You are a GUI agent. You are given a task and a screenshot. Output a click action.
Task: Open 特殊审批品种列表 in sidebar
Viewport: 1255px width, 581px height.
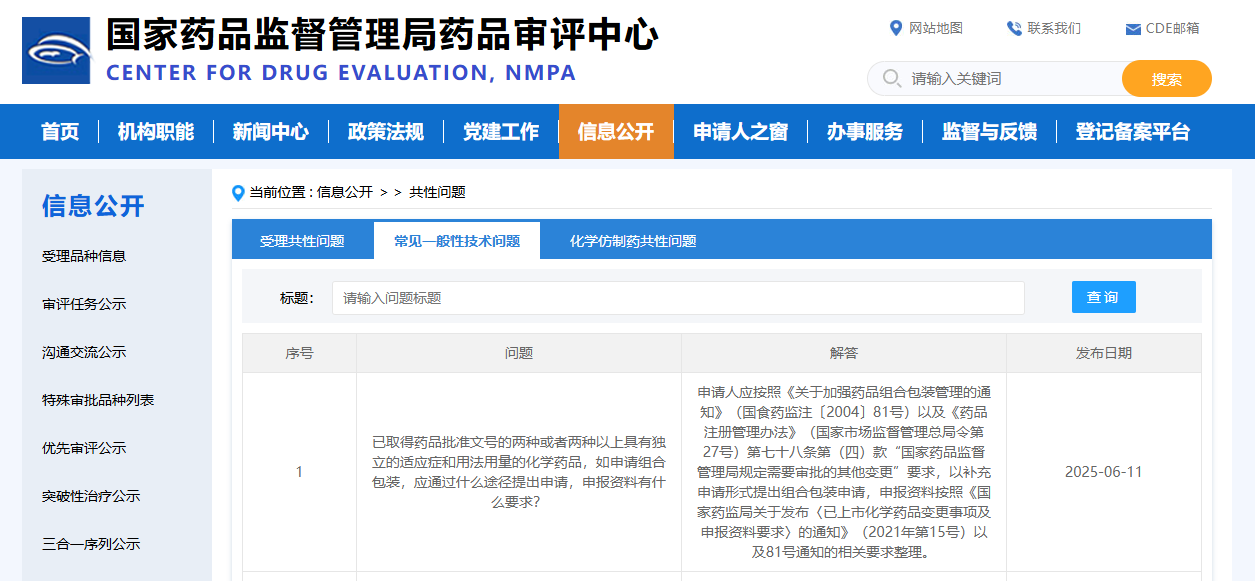[x=98, y=400]
